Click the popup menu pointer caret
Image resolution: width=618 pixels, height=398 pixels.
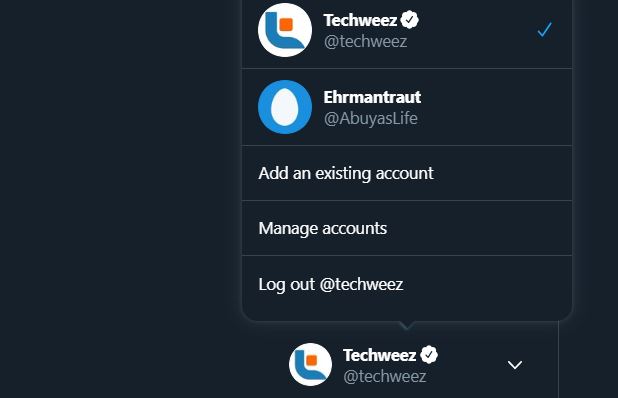pos(407,325)
